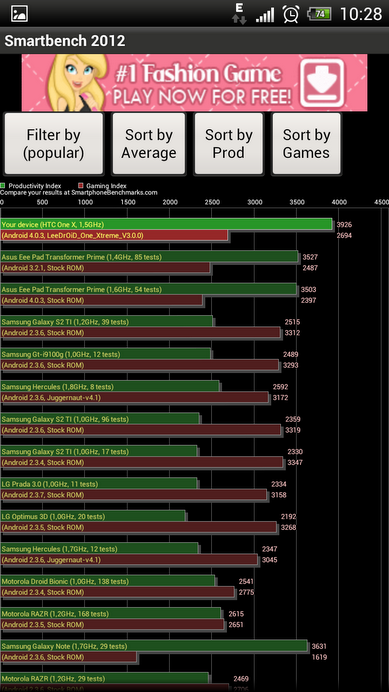The height and width of the screenshot is (692, 389).
Task: Select the Android 3.2.1, Stock ROM bar
Action: pos(106,268)
